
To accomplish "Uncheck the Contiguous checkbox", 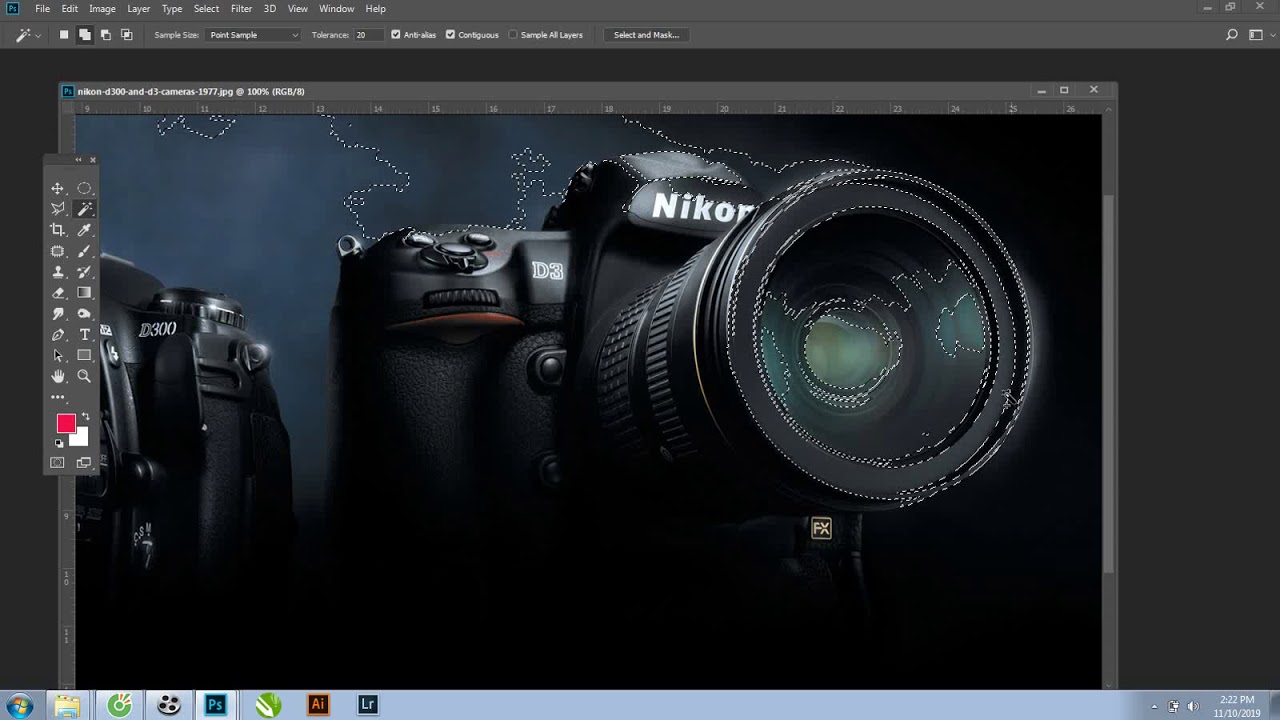I will point(450,35).
